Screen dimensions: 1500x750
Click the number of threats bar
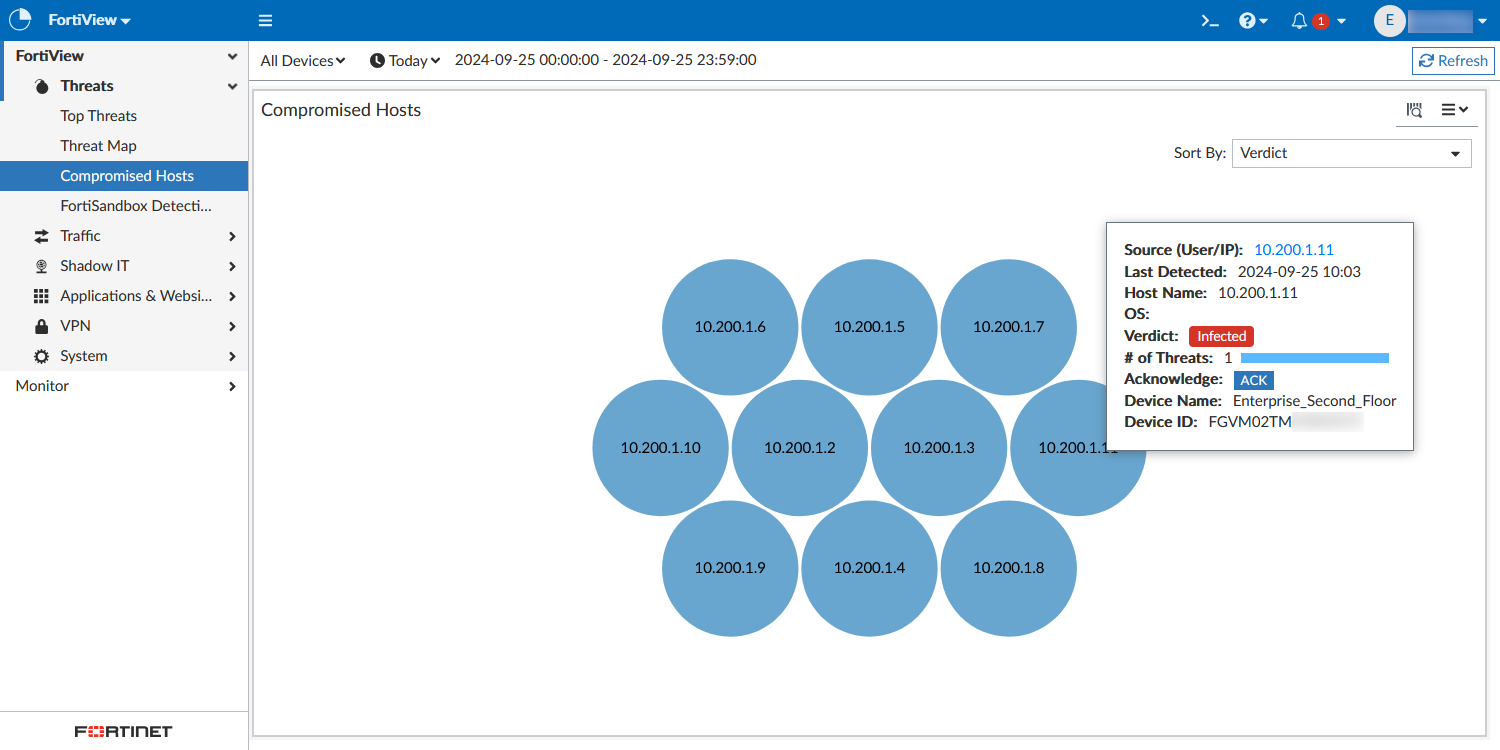tap(1315, 358)
